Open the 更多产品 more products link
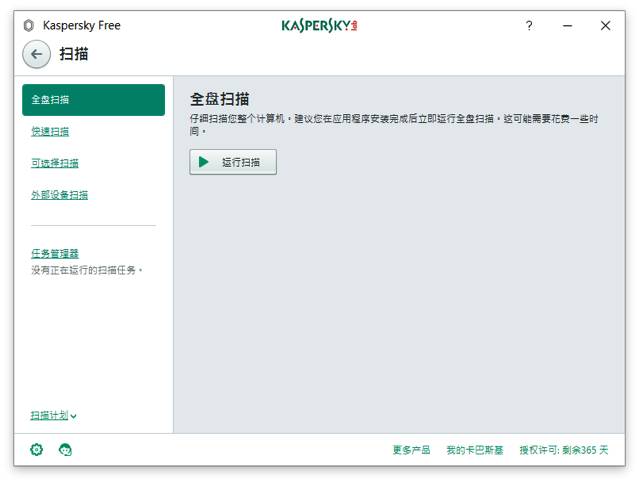 (411, 450)
